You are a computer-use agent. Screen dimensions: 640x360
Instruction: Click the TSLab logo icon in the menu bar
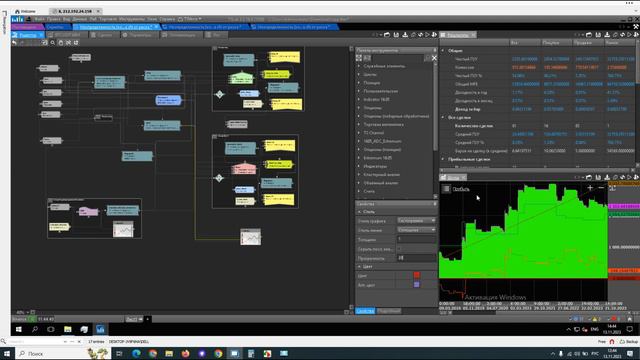(17, 19)
